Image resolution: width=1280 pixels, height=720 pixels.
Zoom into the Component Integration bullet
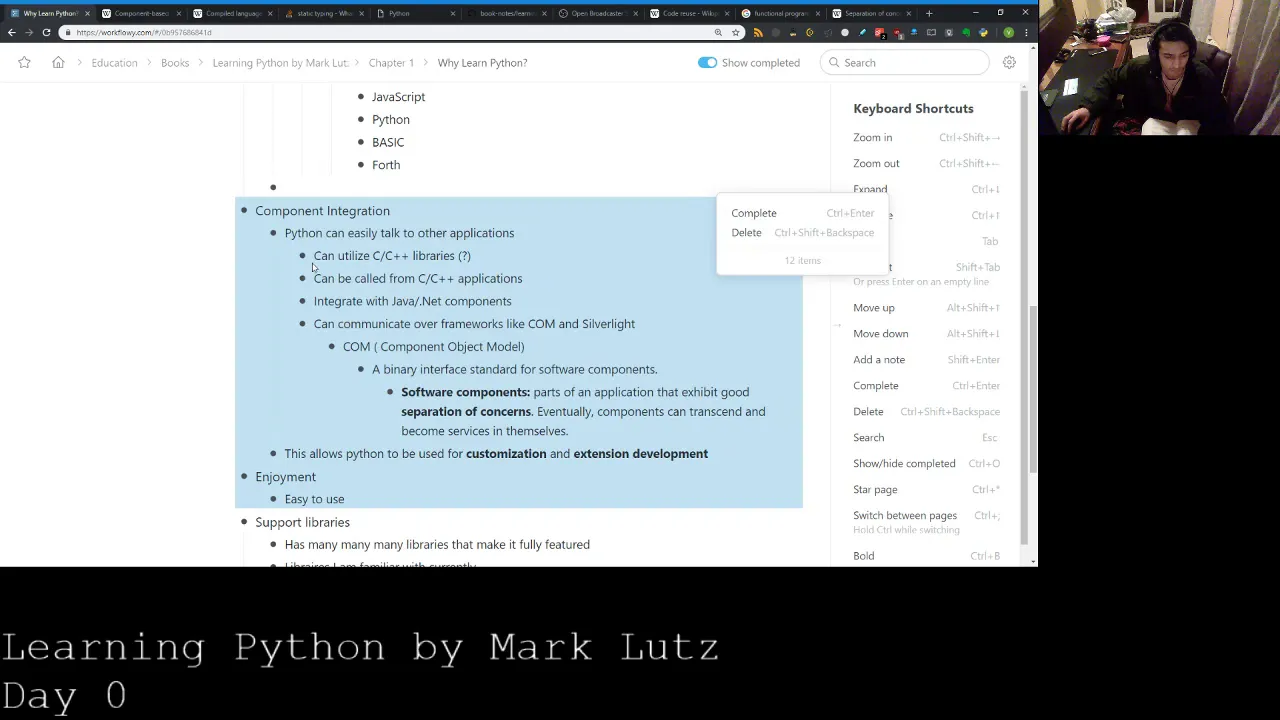coord(243,211)
